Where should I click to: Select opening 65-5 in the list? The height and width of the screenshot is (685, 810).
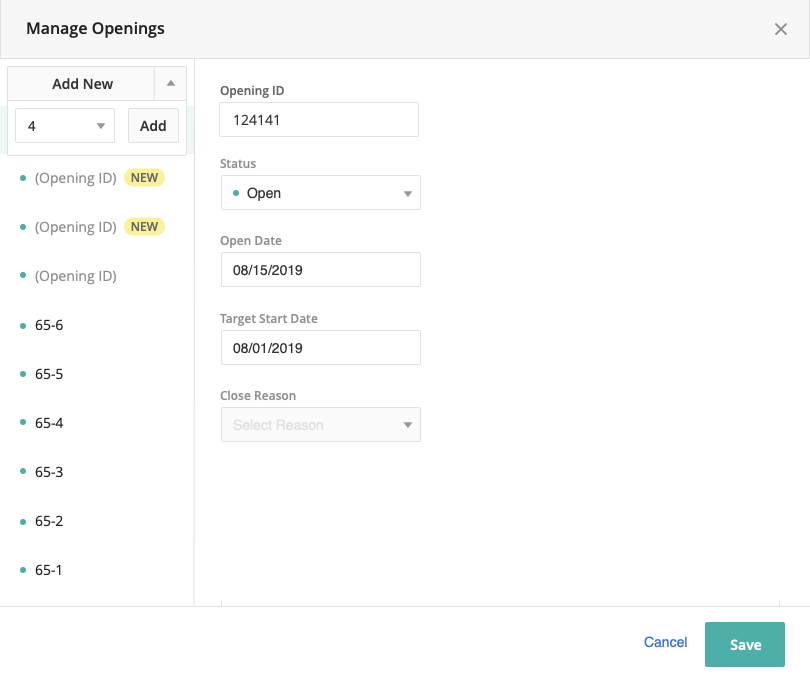point(49,374)
